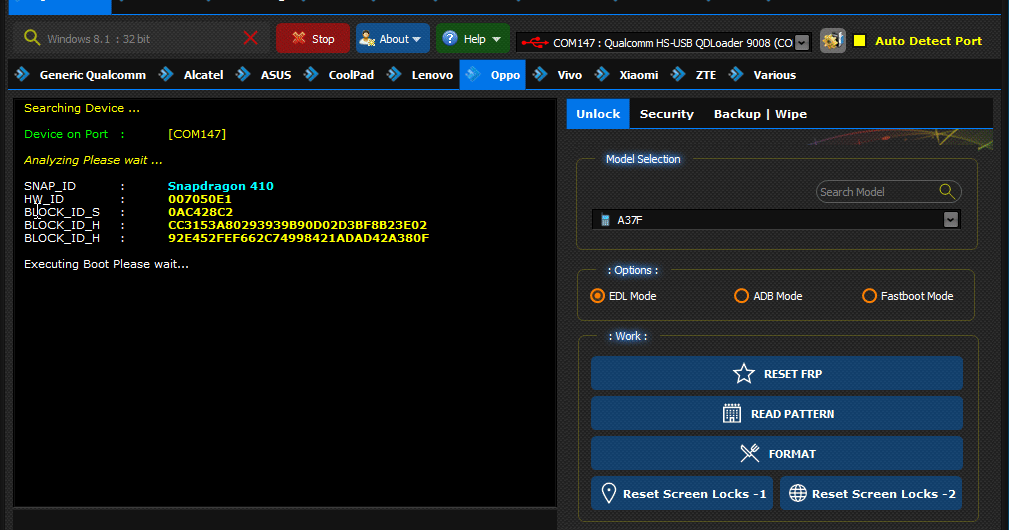Select the Lenovo brand tab
1009x530 pixels.
click(x=432, y=75)
